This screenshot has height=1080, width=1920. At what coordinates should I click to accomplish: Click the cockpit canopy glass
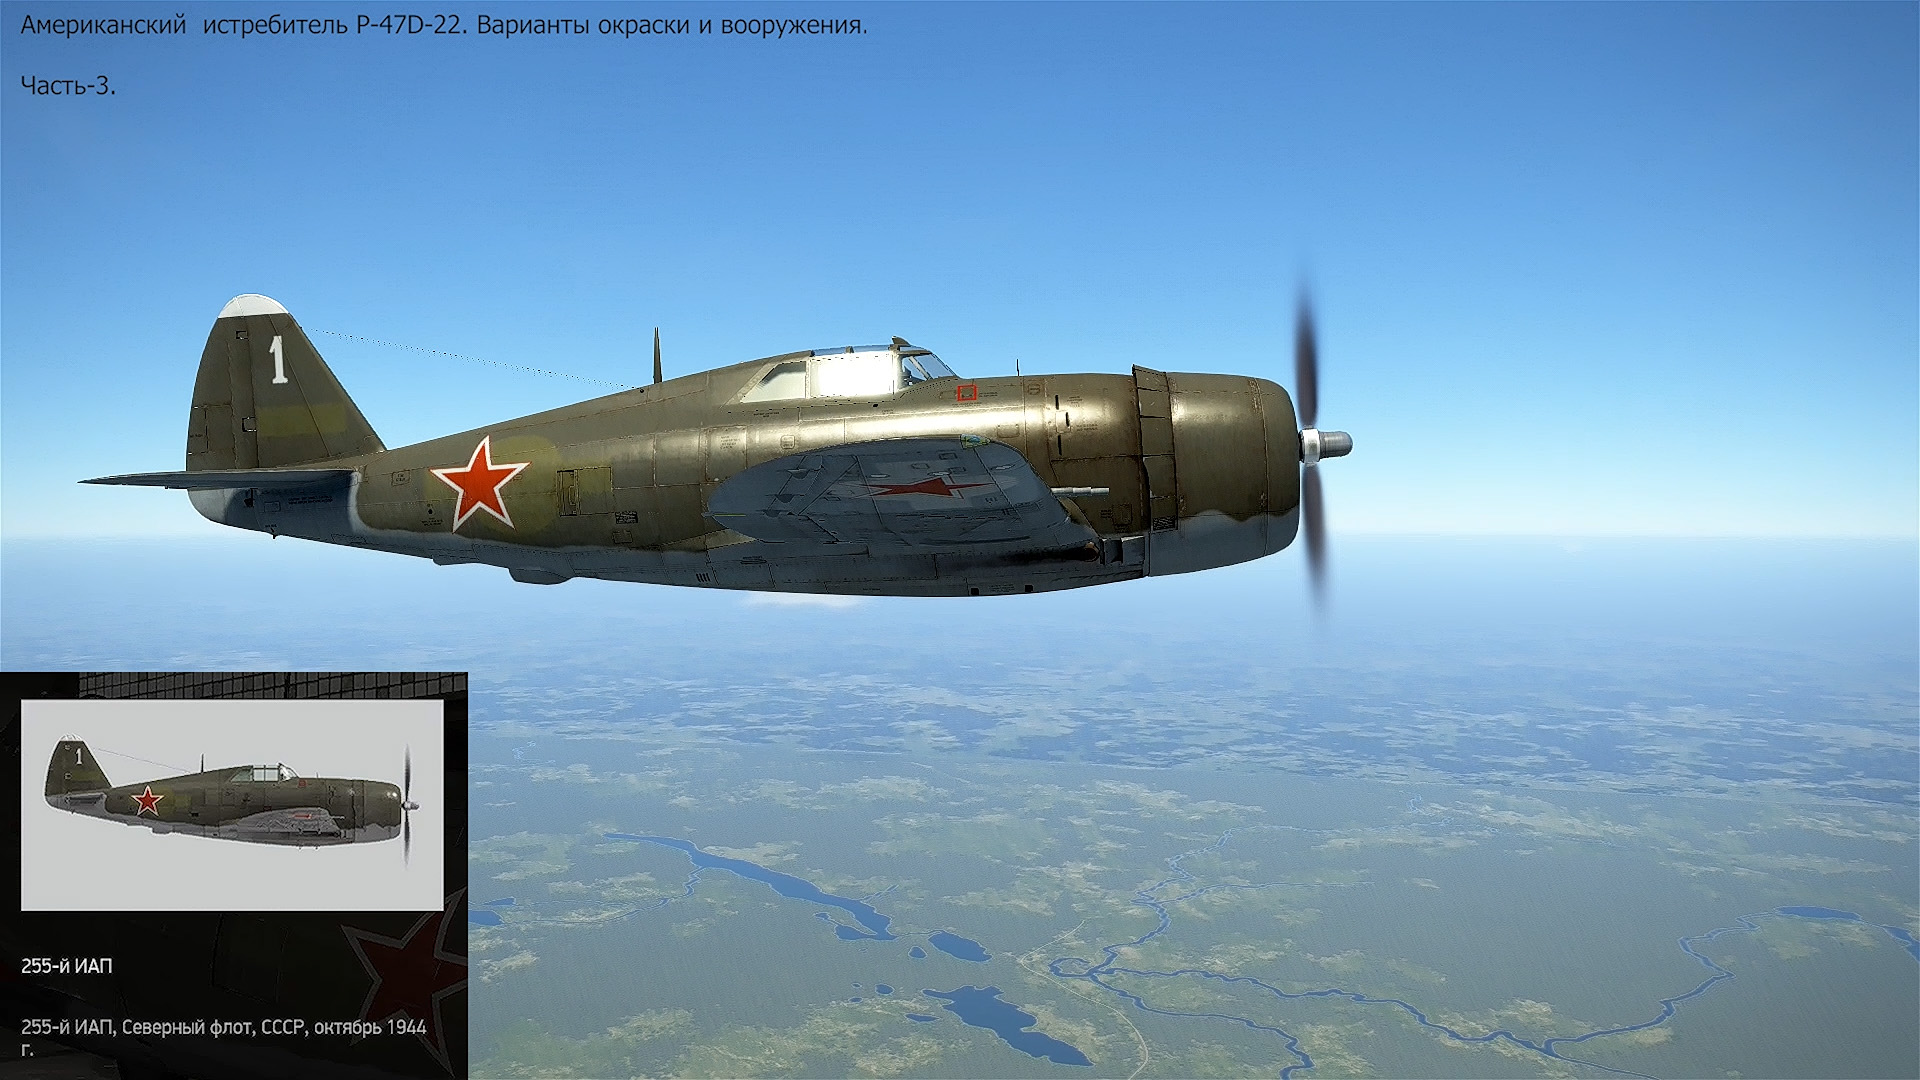pos(850,375)
